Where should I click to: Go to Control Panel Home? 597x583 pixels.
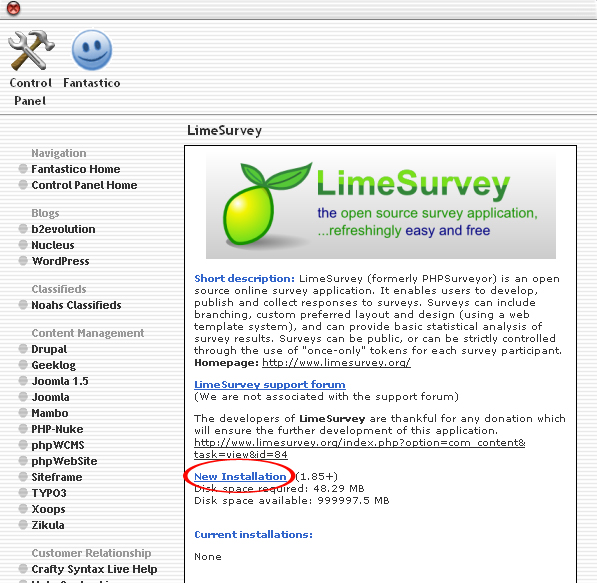(x=84, y=185)
